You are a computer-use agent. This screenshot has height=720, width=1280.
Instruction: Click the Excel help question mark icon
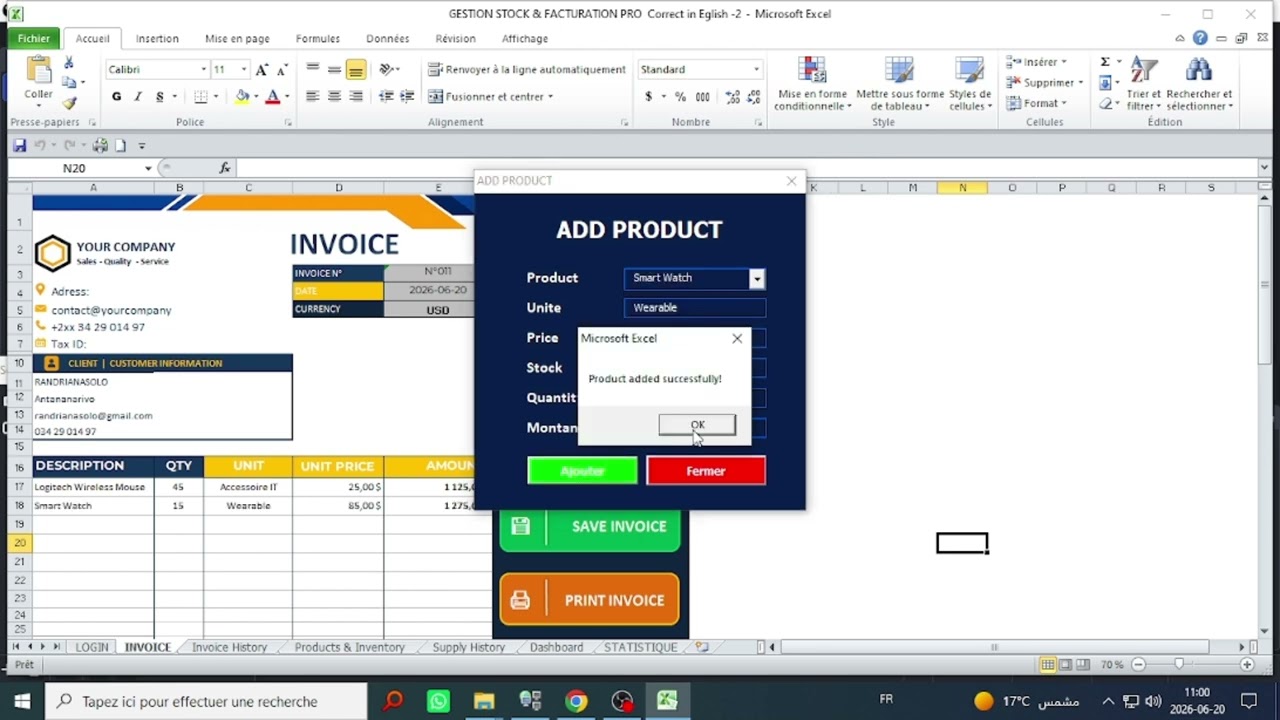coord(1200,38)
